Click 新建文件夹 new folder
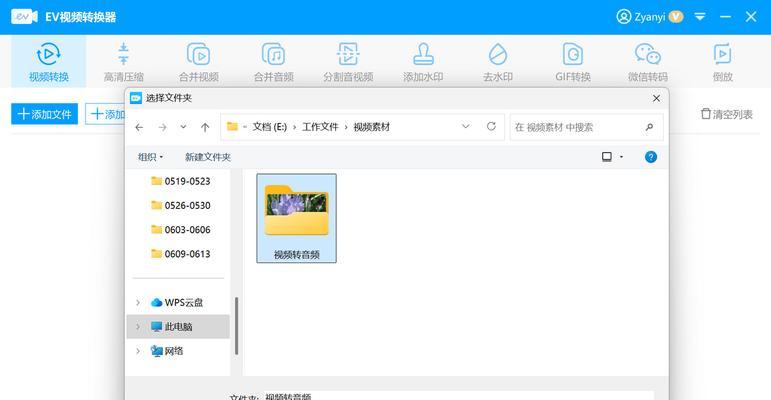The height and width of the screenshot is (400, 771). coord(208,157)
